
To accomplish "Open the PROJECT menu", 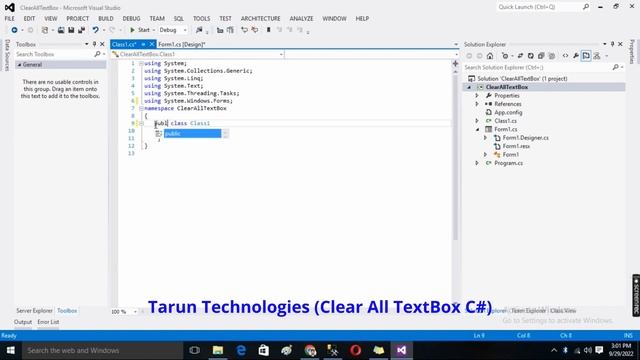I will click(78, 18).
